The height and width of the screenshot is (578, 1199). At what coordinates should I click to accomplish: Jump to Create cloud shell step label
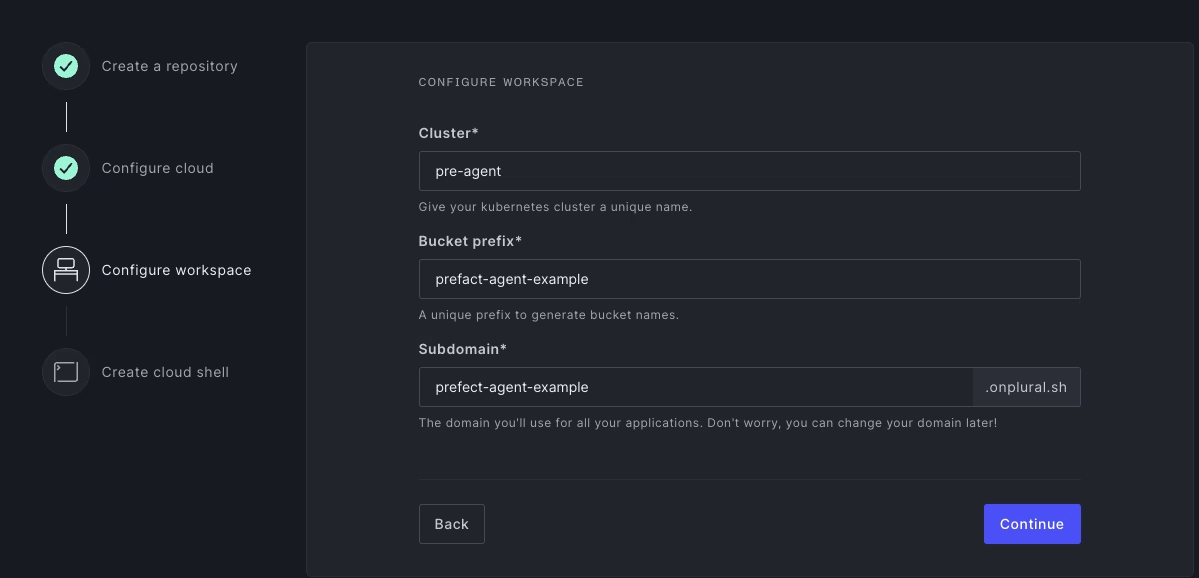click(165, 372)
